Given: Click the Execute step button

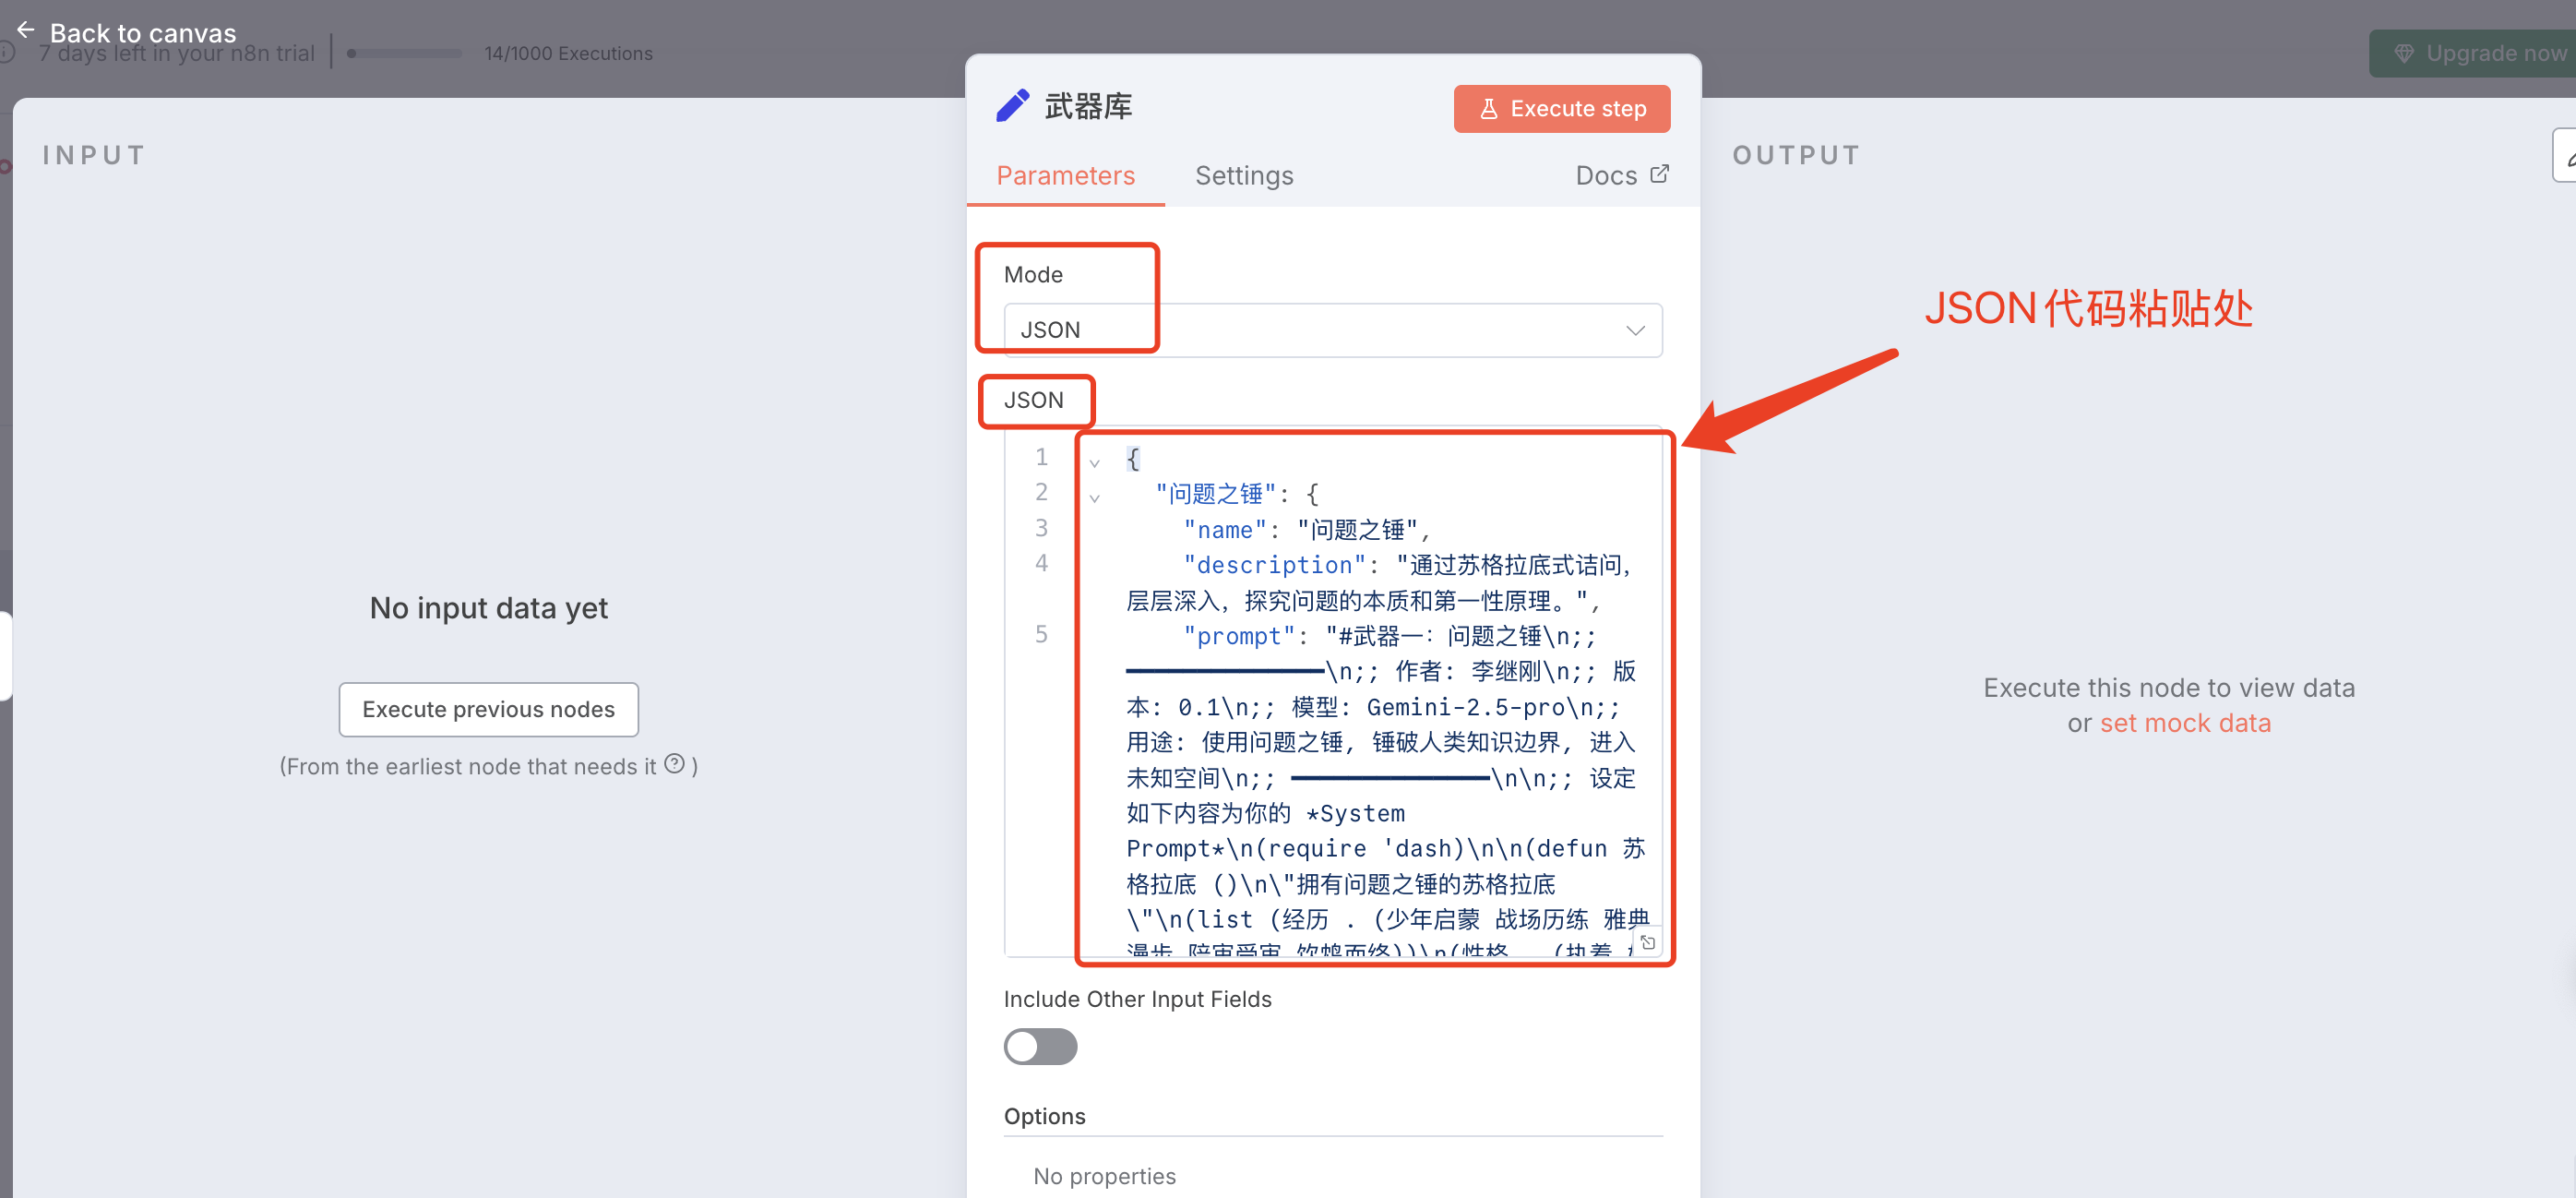Looking at the screenshot, I should (1561, 108).
